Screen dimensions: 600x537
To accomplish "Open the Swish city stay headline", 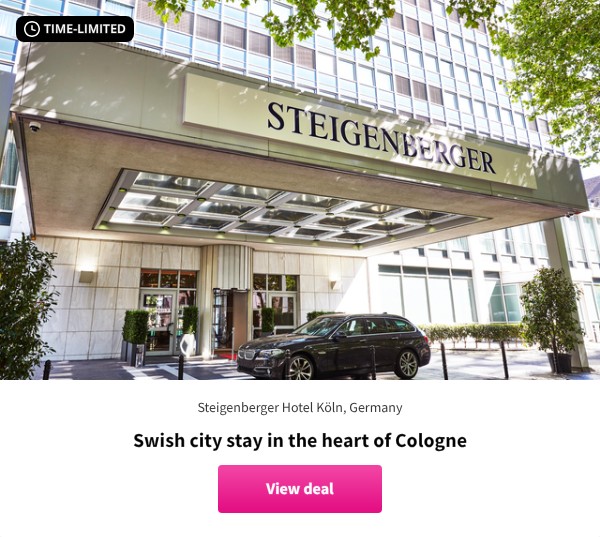I will pos(300,440).
